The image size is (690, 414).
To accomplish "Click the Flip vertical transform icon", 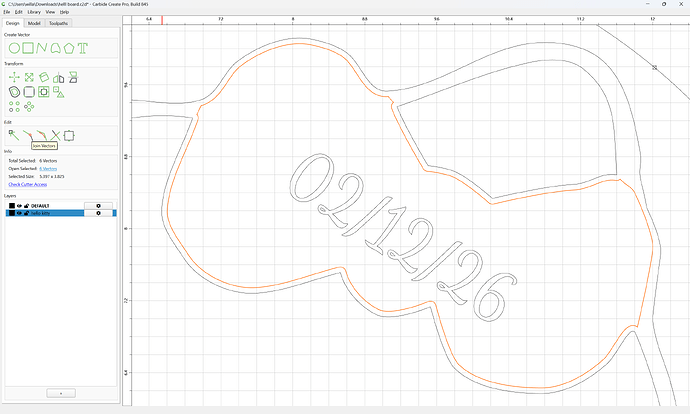I will point(73,77).
